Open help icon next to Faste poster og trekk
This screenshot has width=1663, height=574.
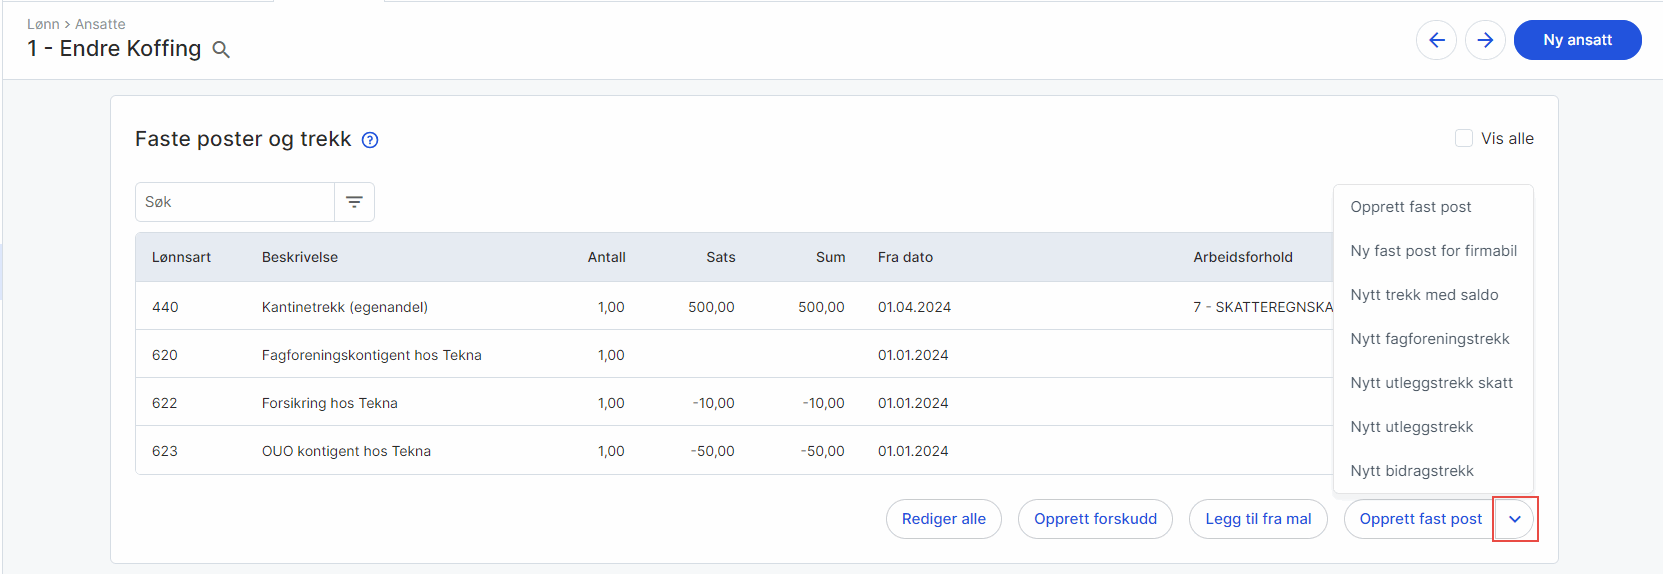(370, 140)
